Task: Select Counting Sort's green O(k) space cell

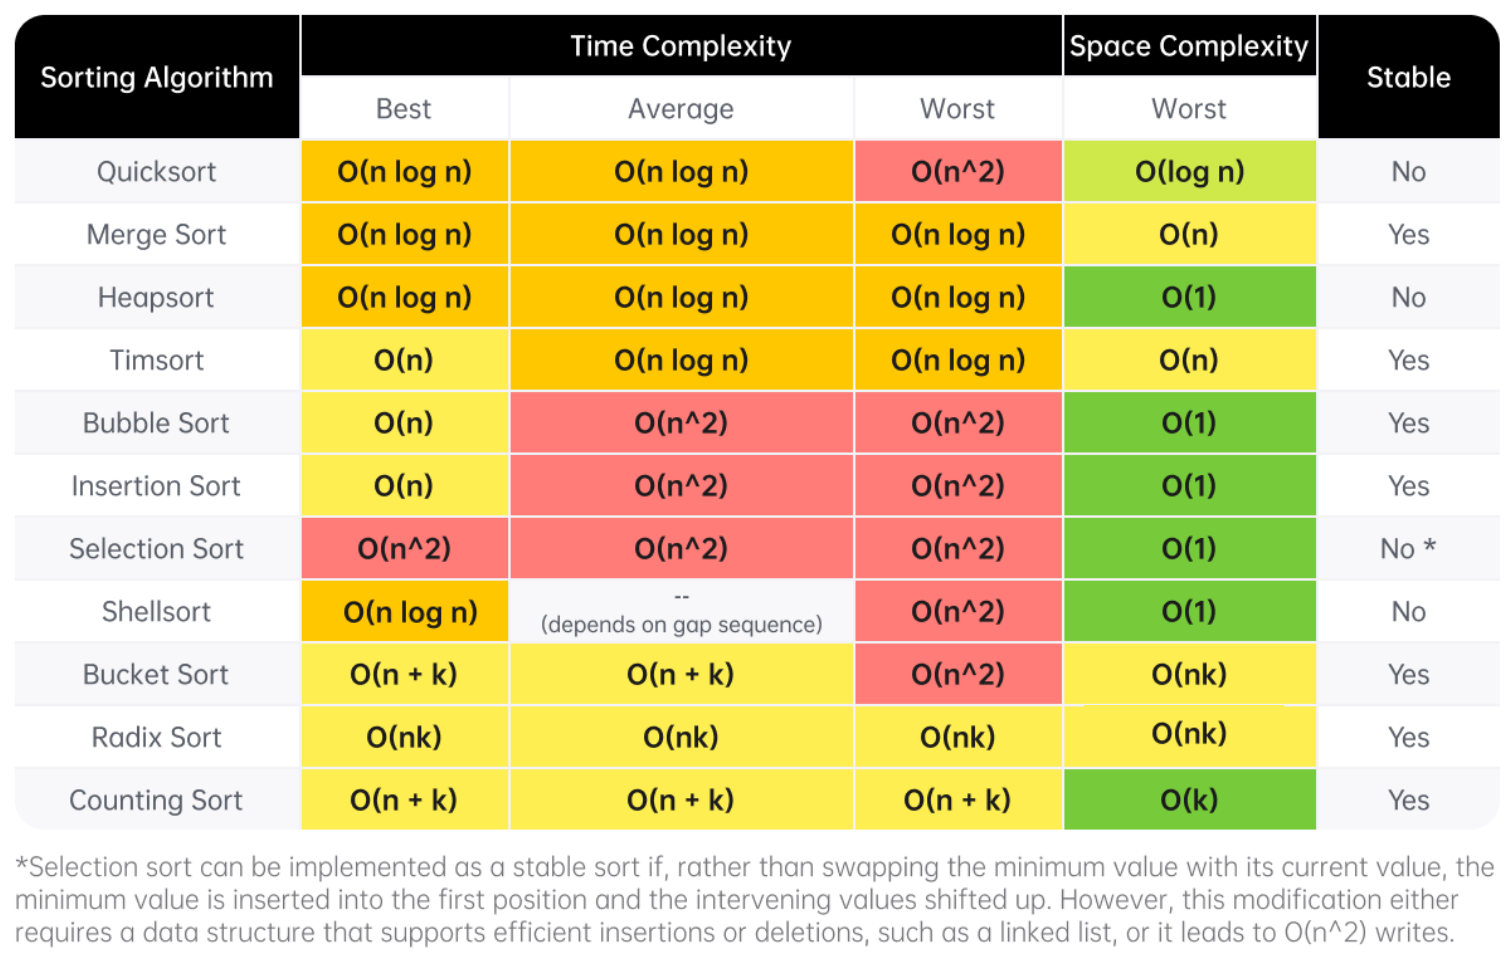Action: [1189, 801]
